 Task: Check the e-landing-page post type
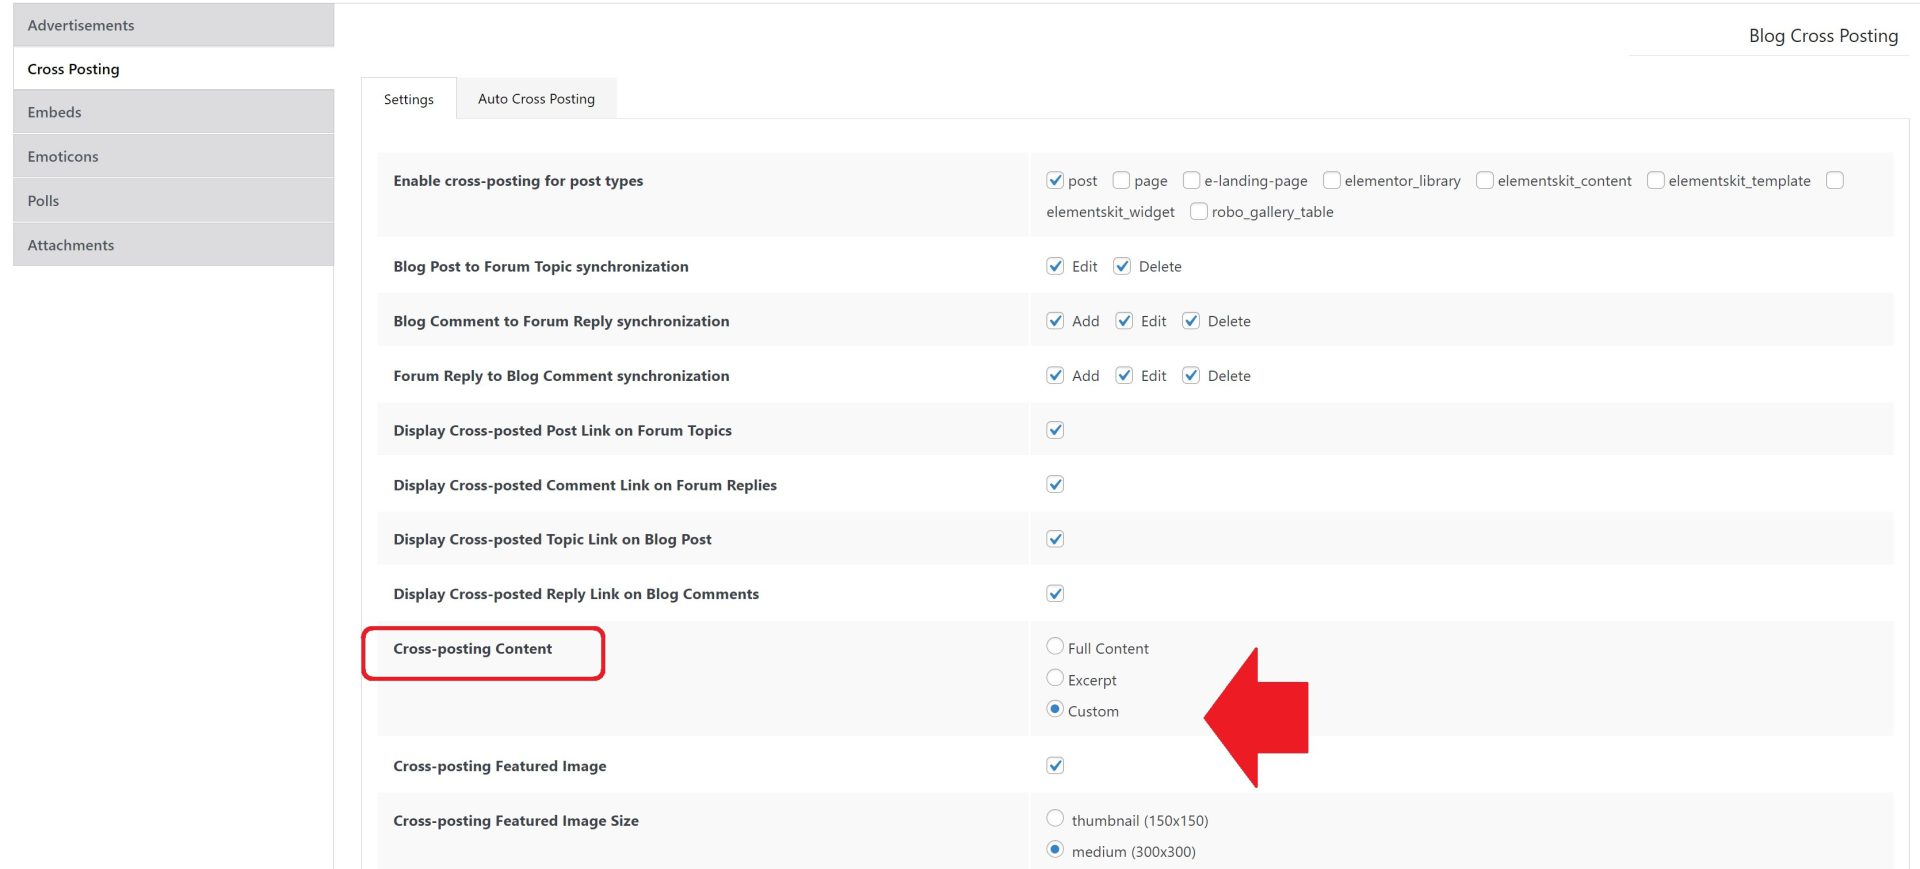click(x=1191, y=180)
